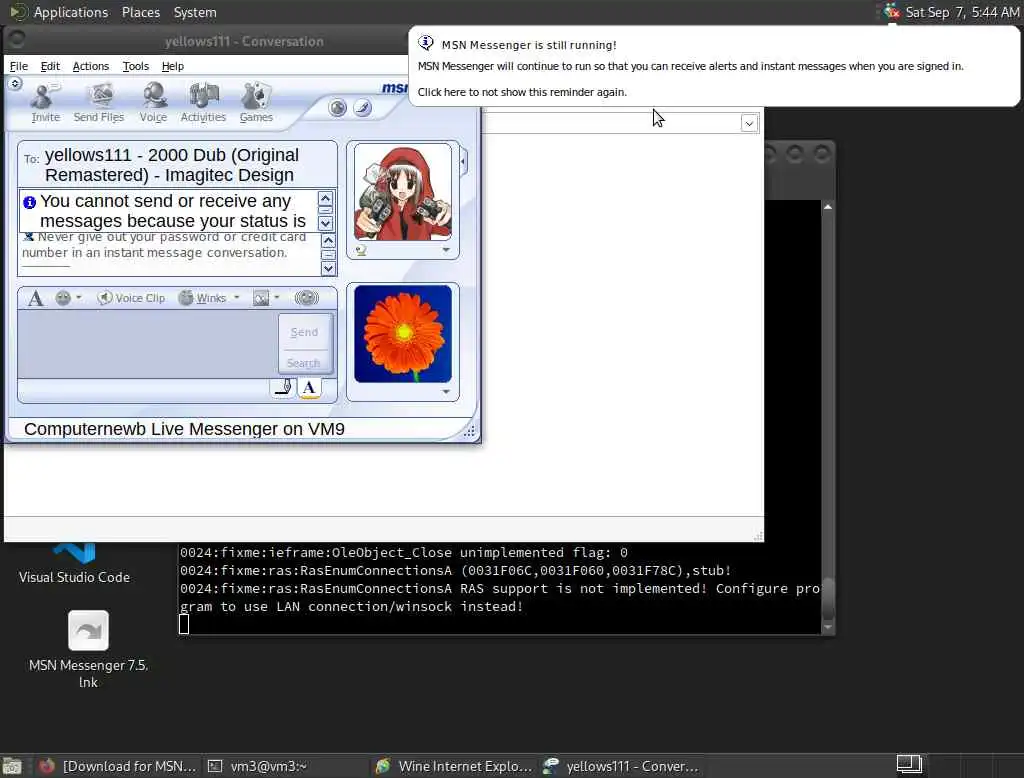
Task: Click your orange flower display picture
Action: [x=403, y=334]
